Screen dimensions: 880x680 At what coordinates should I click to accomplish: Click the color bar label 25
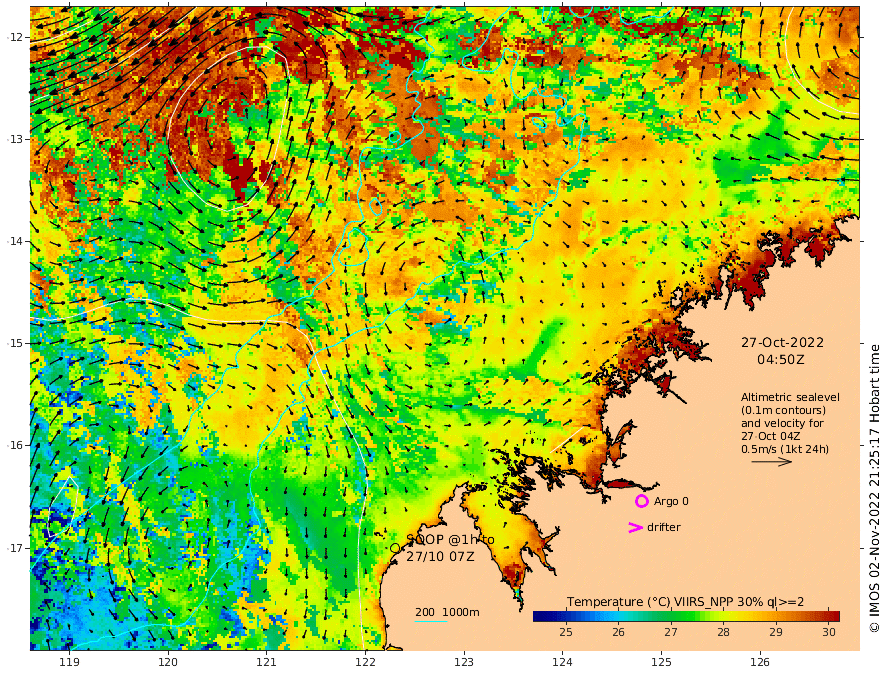pyautogui.click(x=566, y=632)
